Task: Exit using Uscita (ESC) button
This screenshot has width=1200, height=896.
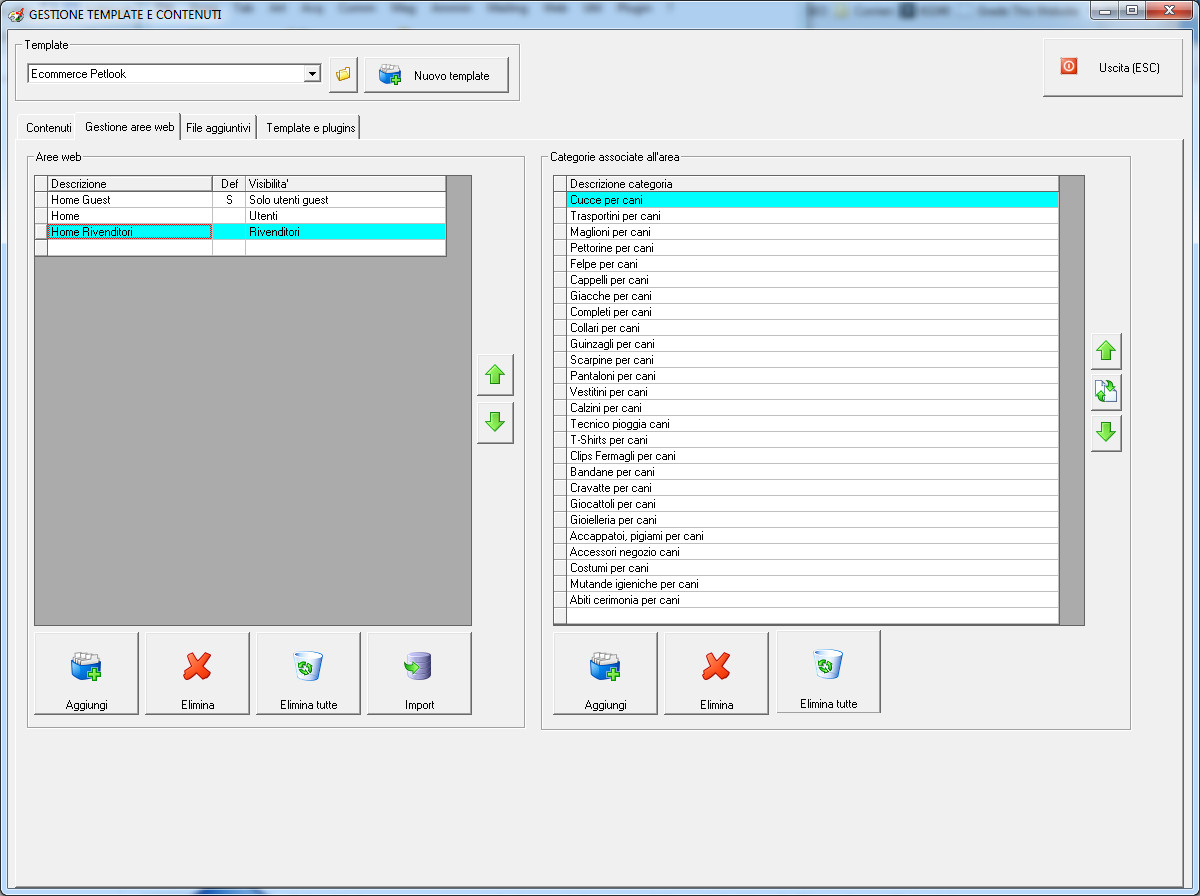Action: coord(1112,67)
